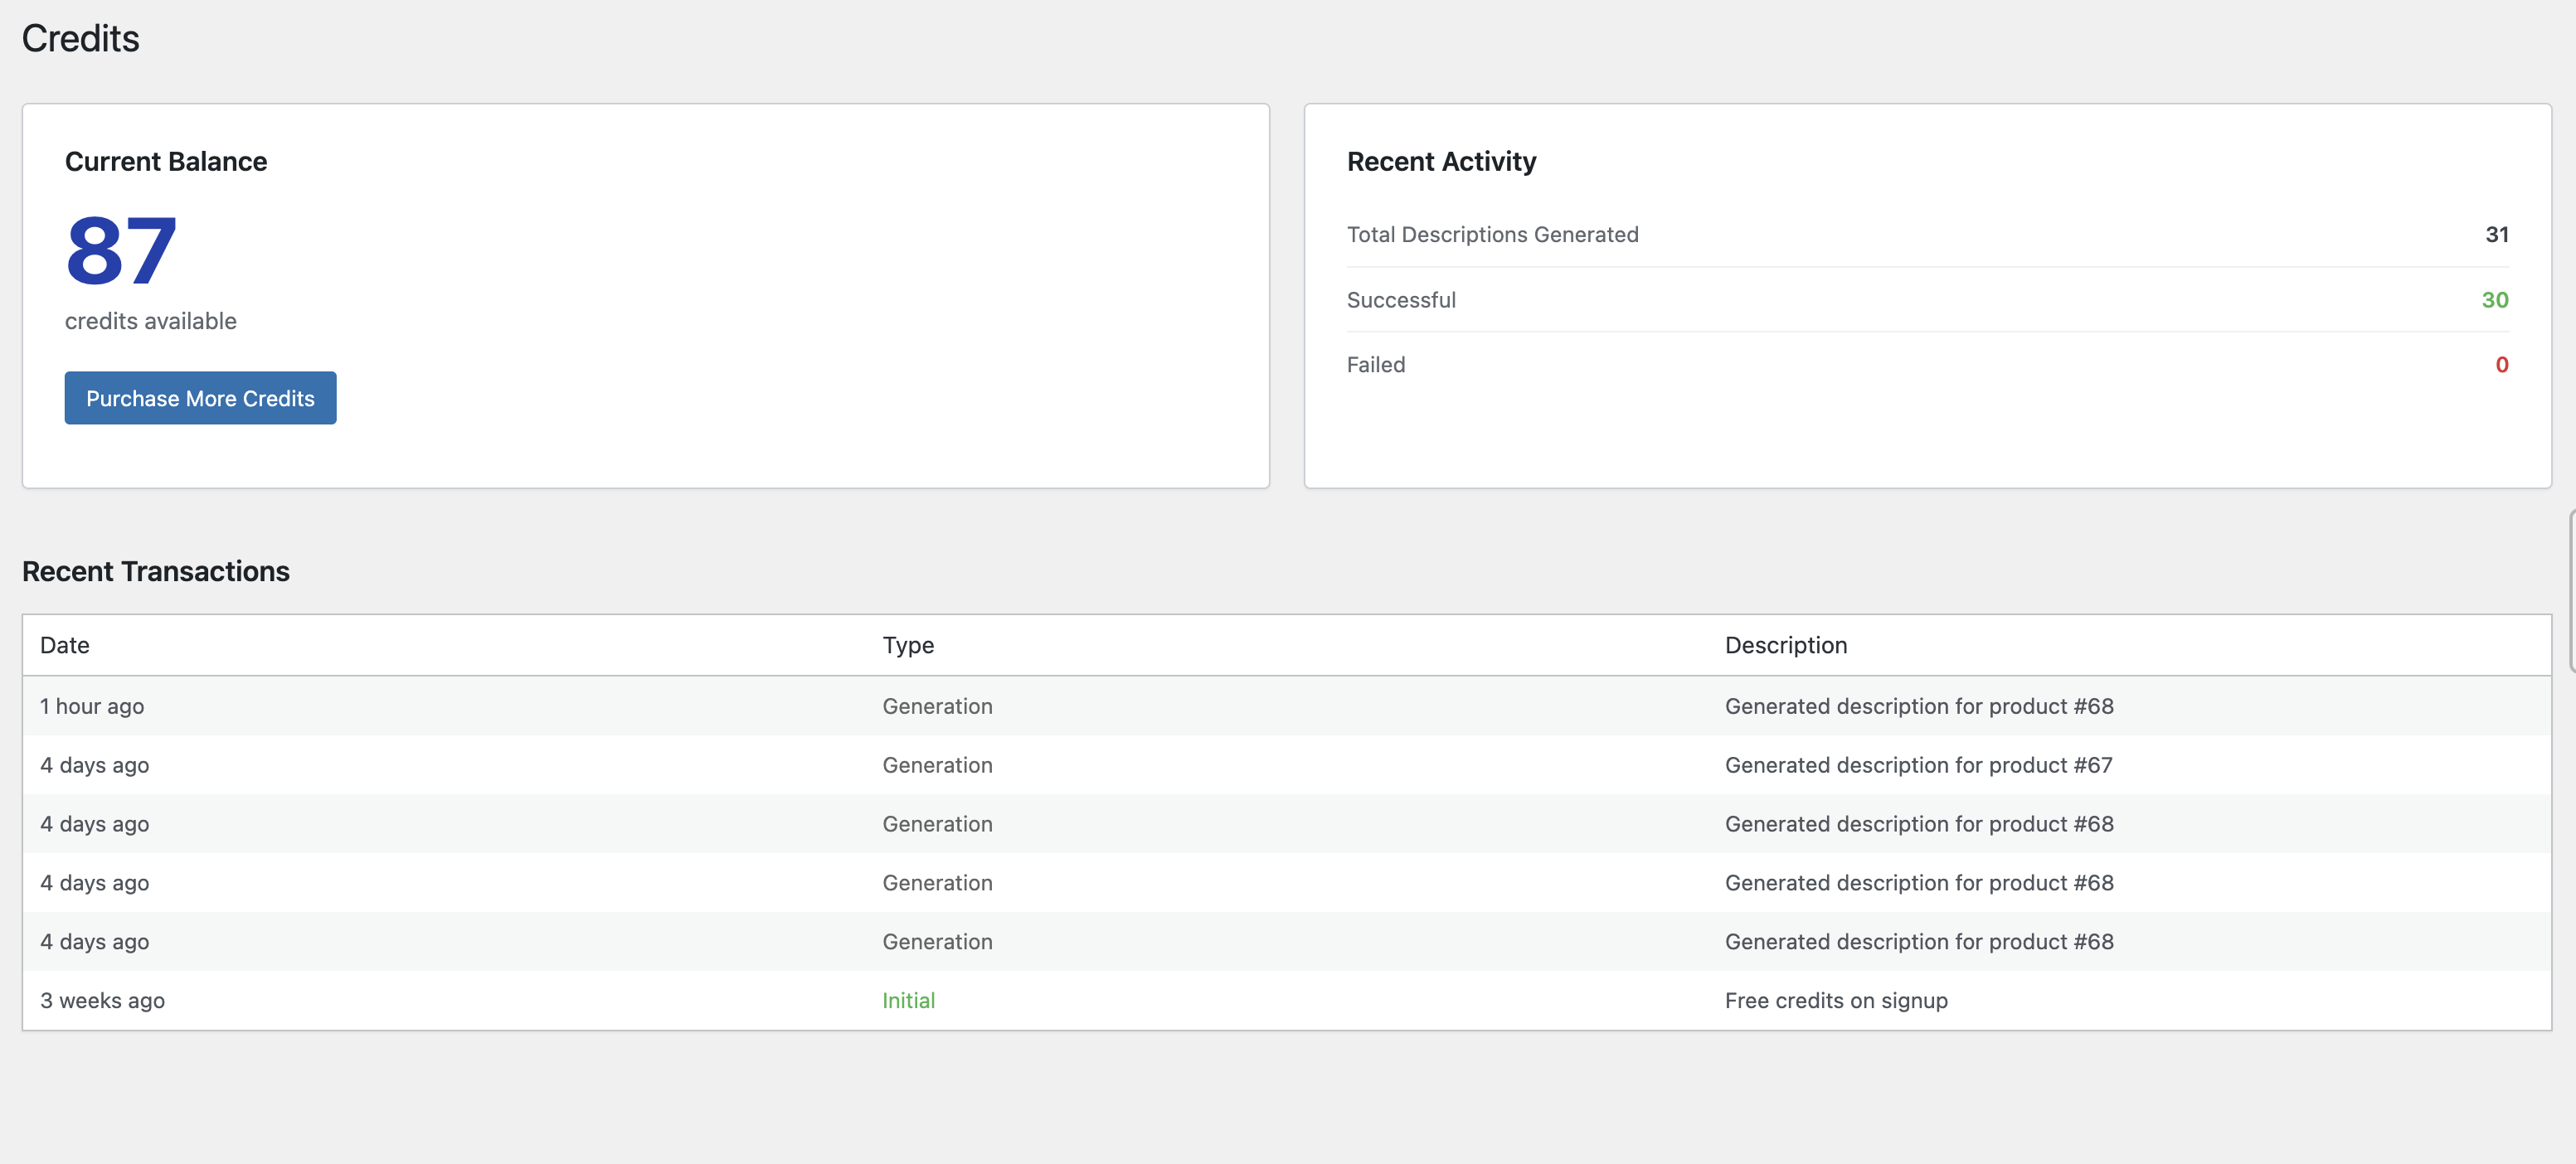Click the Type column header
Screen dimensions: 2576x1164
click(907, 645)
